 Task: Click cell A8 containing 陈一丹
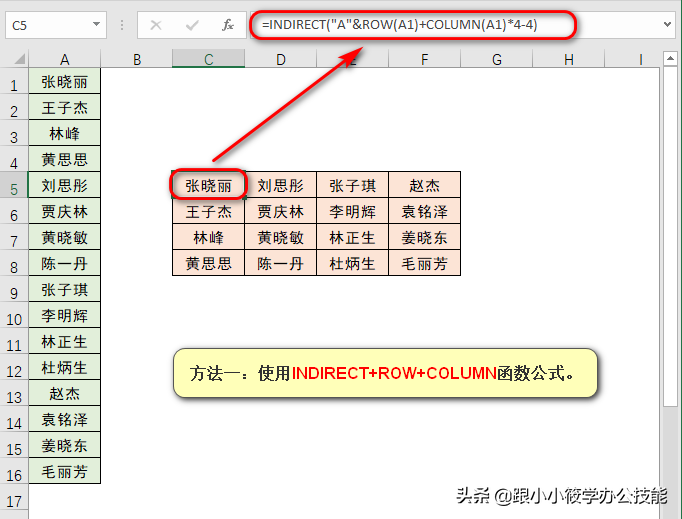click(64, 263)
